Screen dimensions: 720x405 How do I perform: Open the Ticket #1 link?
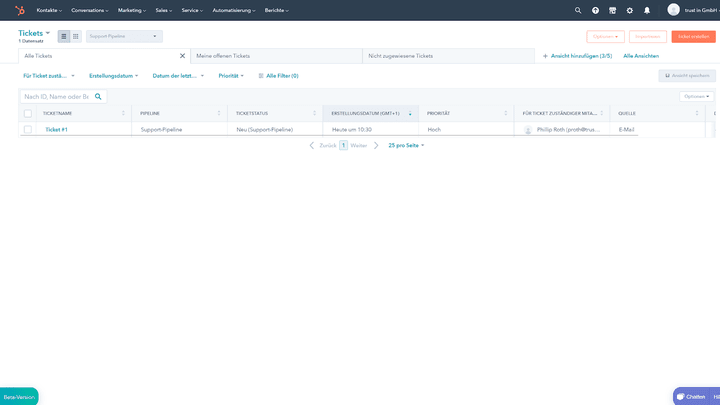click(56, 129)
